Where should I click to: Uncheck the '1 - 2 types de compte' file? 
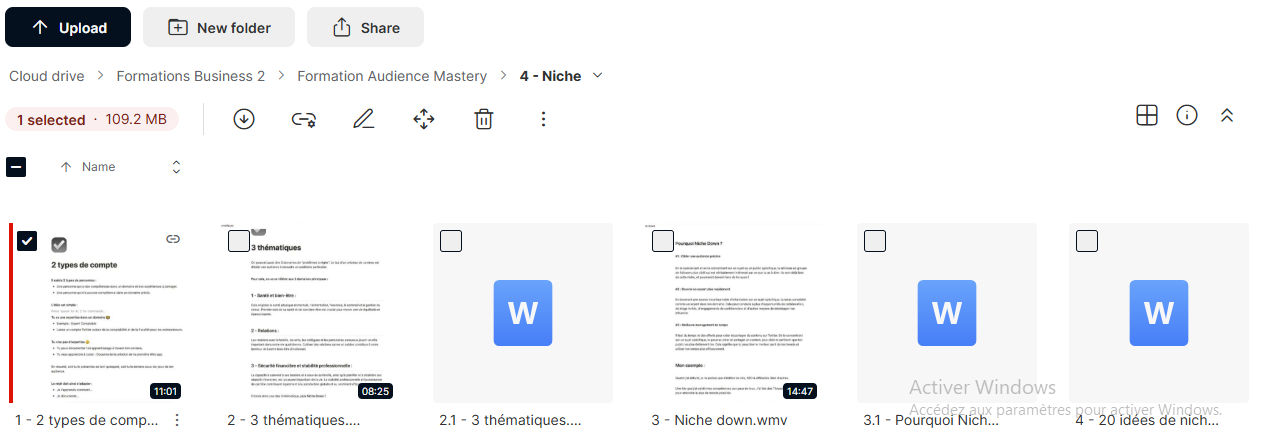click(x=27, y=241)
